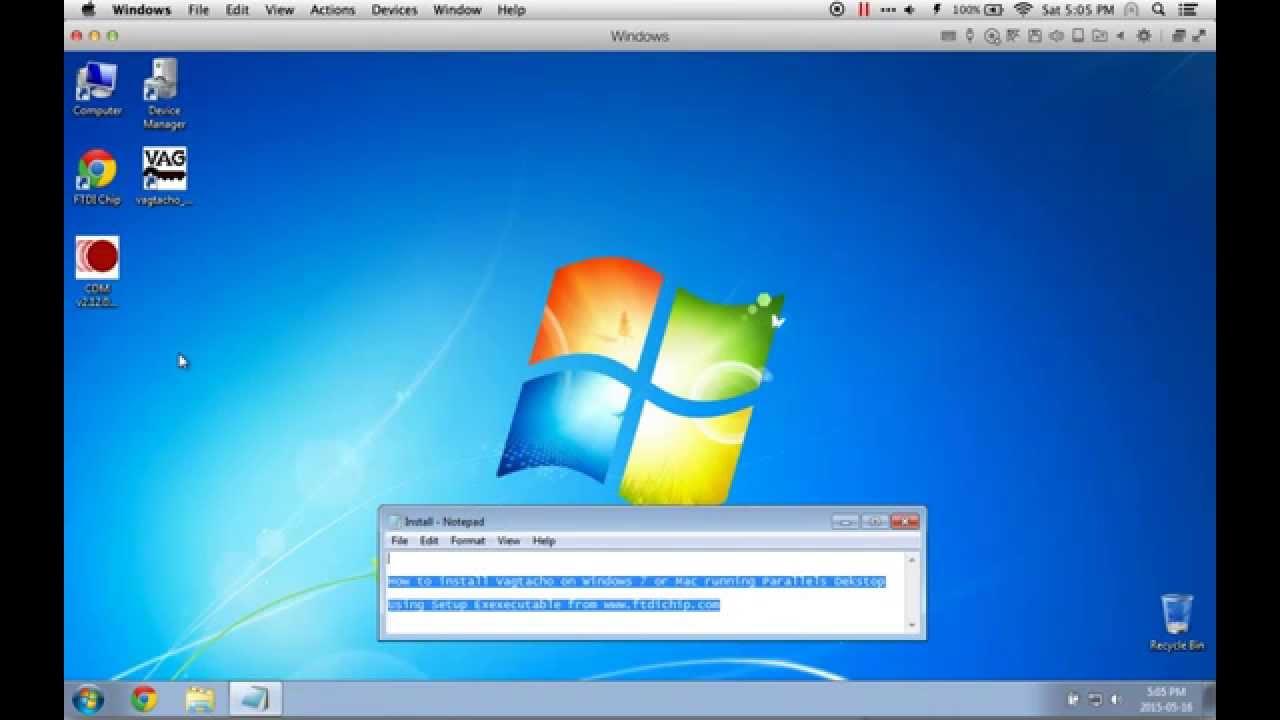Click the USB device icon in Parallels title bar
The width and height of the screenshot is (1280, 720).
click(969, 36)
